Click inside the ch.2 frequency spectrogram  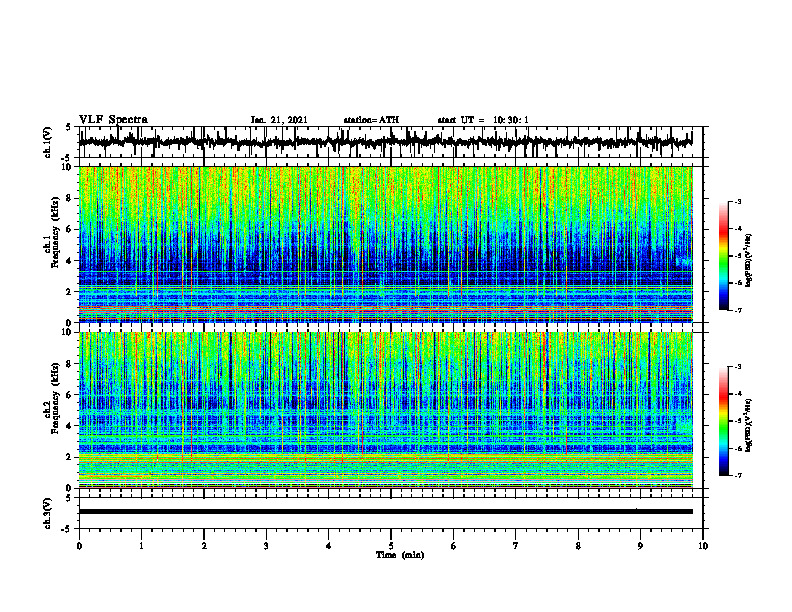pyautogui.click(x=385, y=410)
